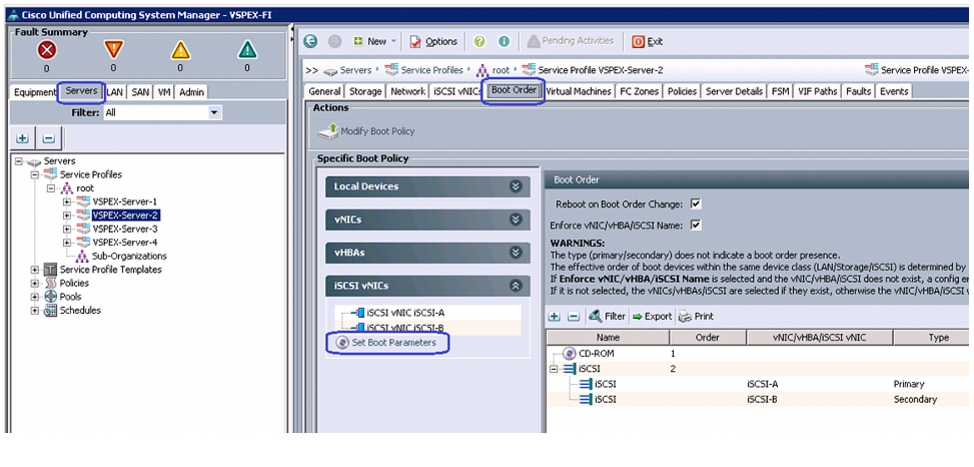Toggle Enforce vNIC/vHBA/iSCSI Name checkbox
974x467 pixels.
696,225
